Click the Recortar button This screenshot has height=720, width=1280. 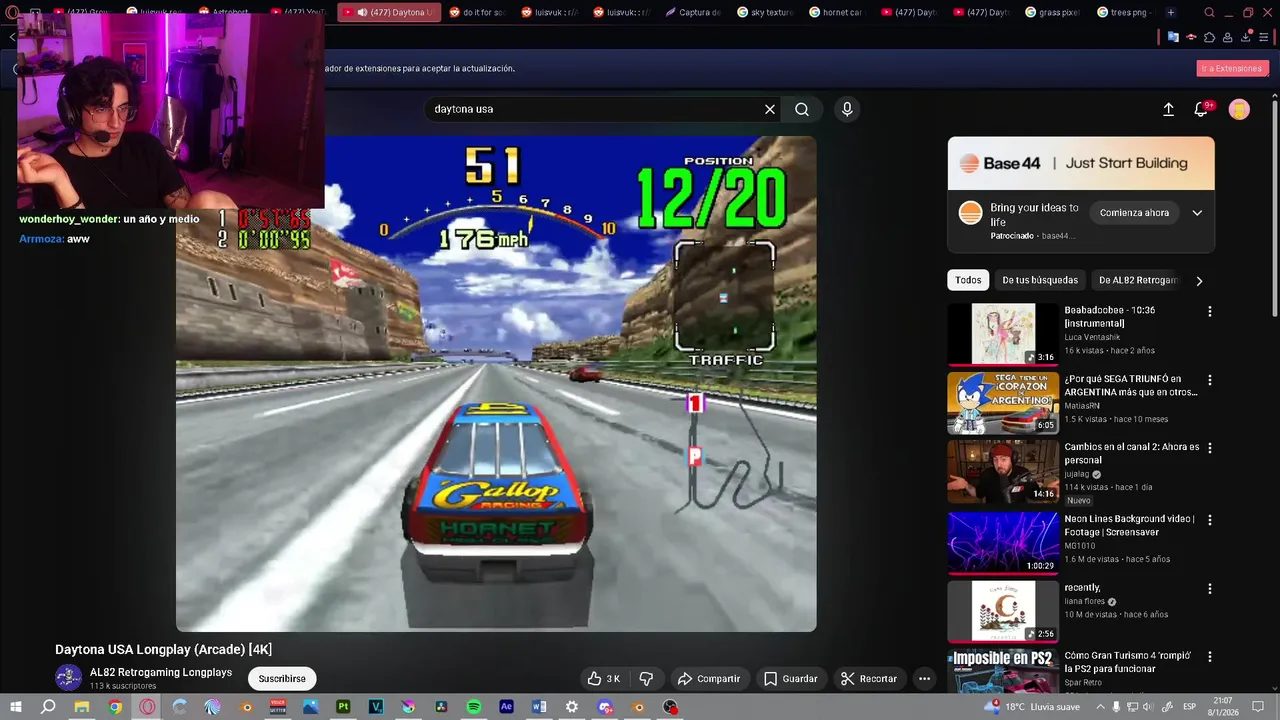(x=868, y=679)
